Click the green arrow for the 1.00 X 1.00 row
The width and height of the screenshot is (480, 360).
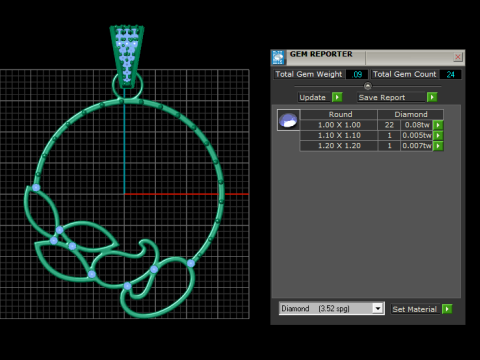click(x=438, y=125)
